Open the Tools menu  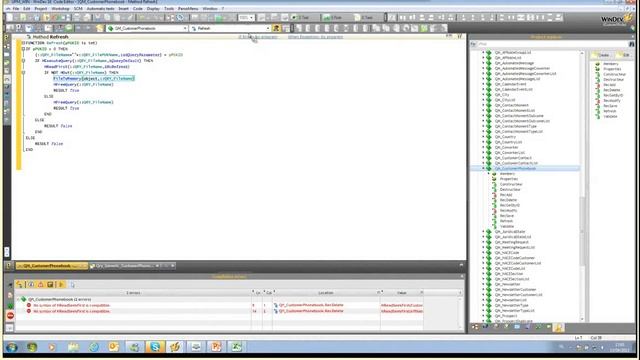click(x=169, y=8)
